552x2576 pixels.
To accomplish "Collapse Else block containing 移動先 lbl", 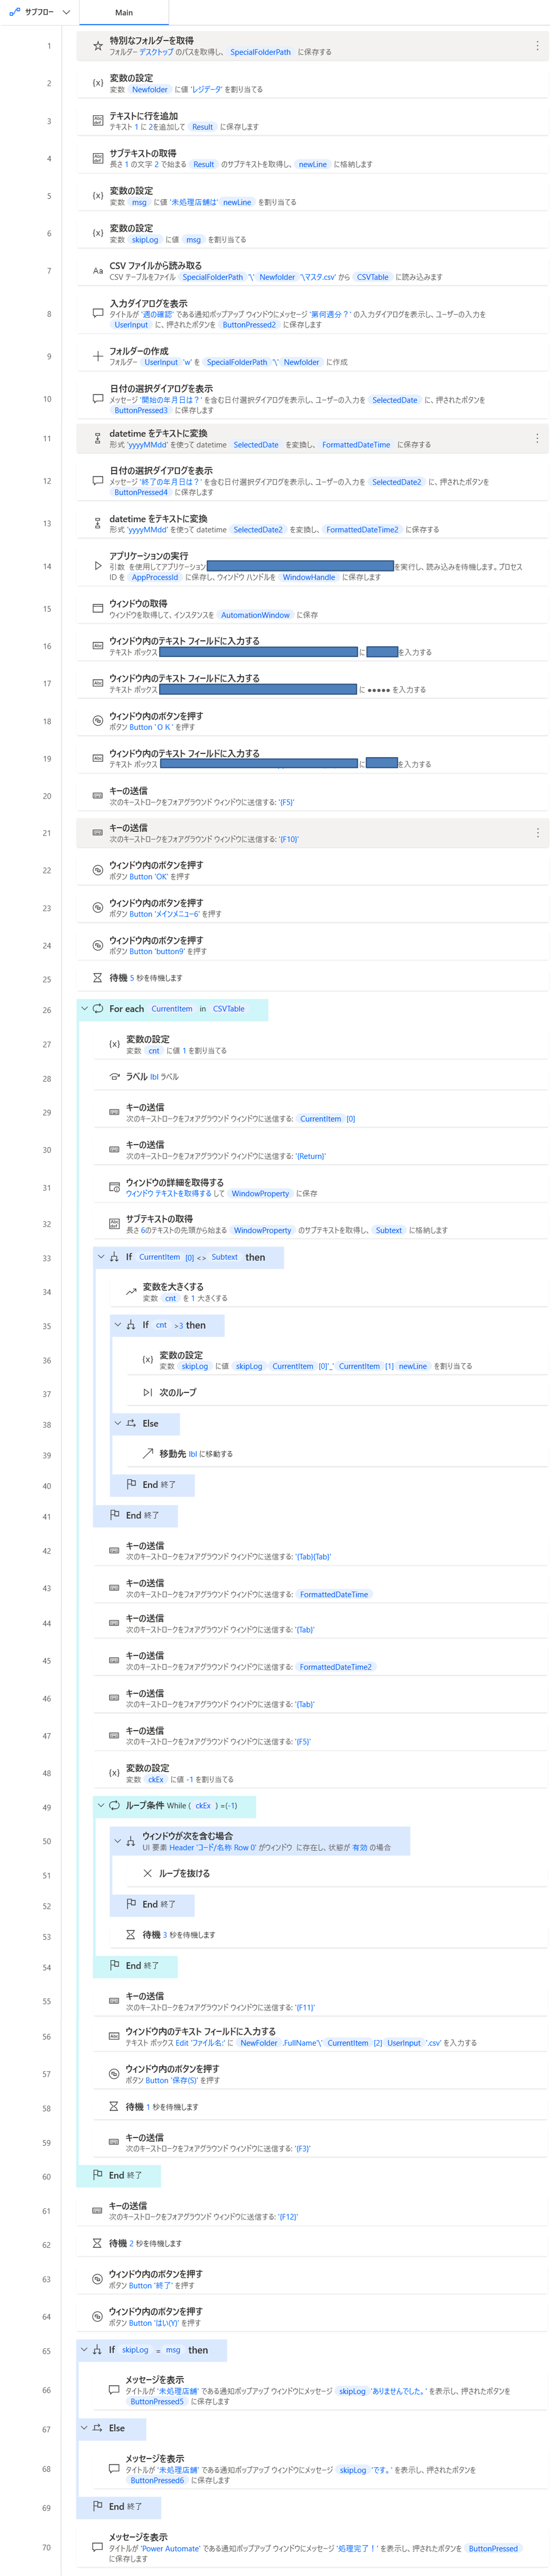I will 118,1423.
